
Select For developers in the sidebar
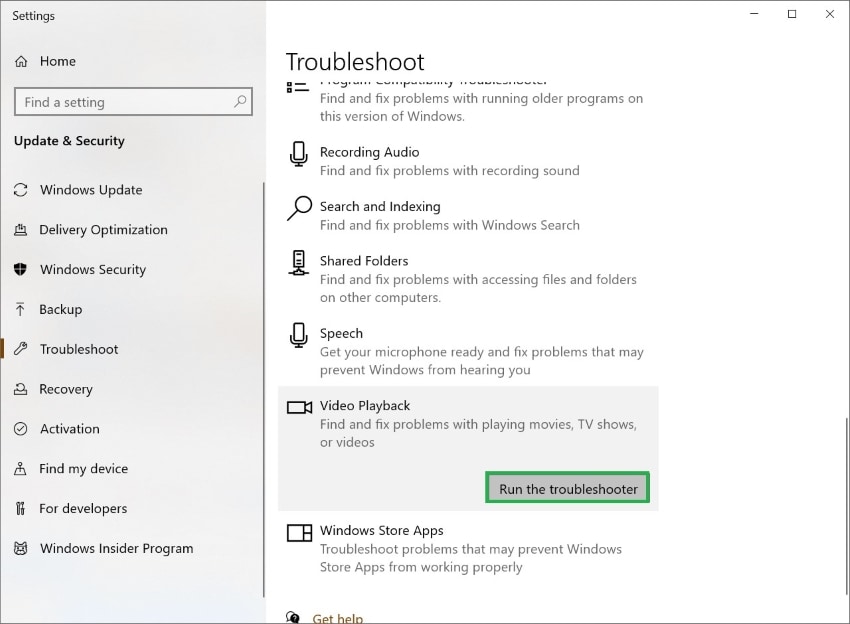pyautogui.click(x=83, y=509)
